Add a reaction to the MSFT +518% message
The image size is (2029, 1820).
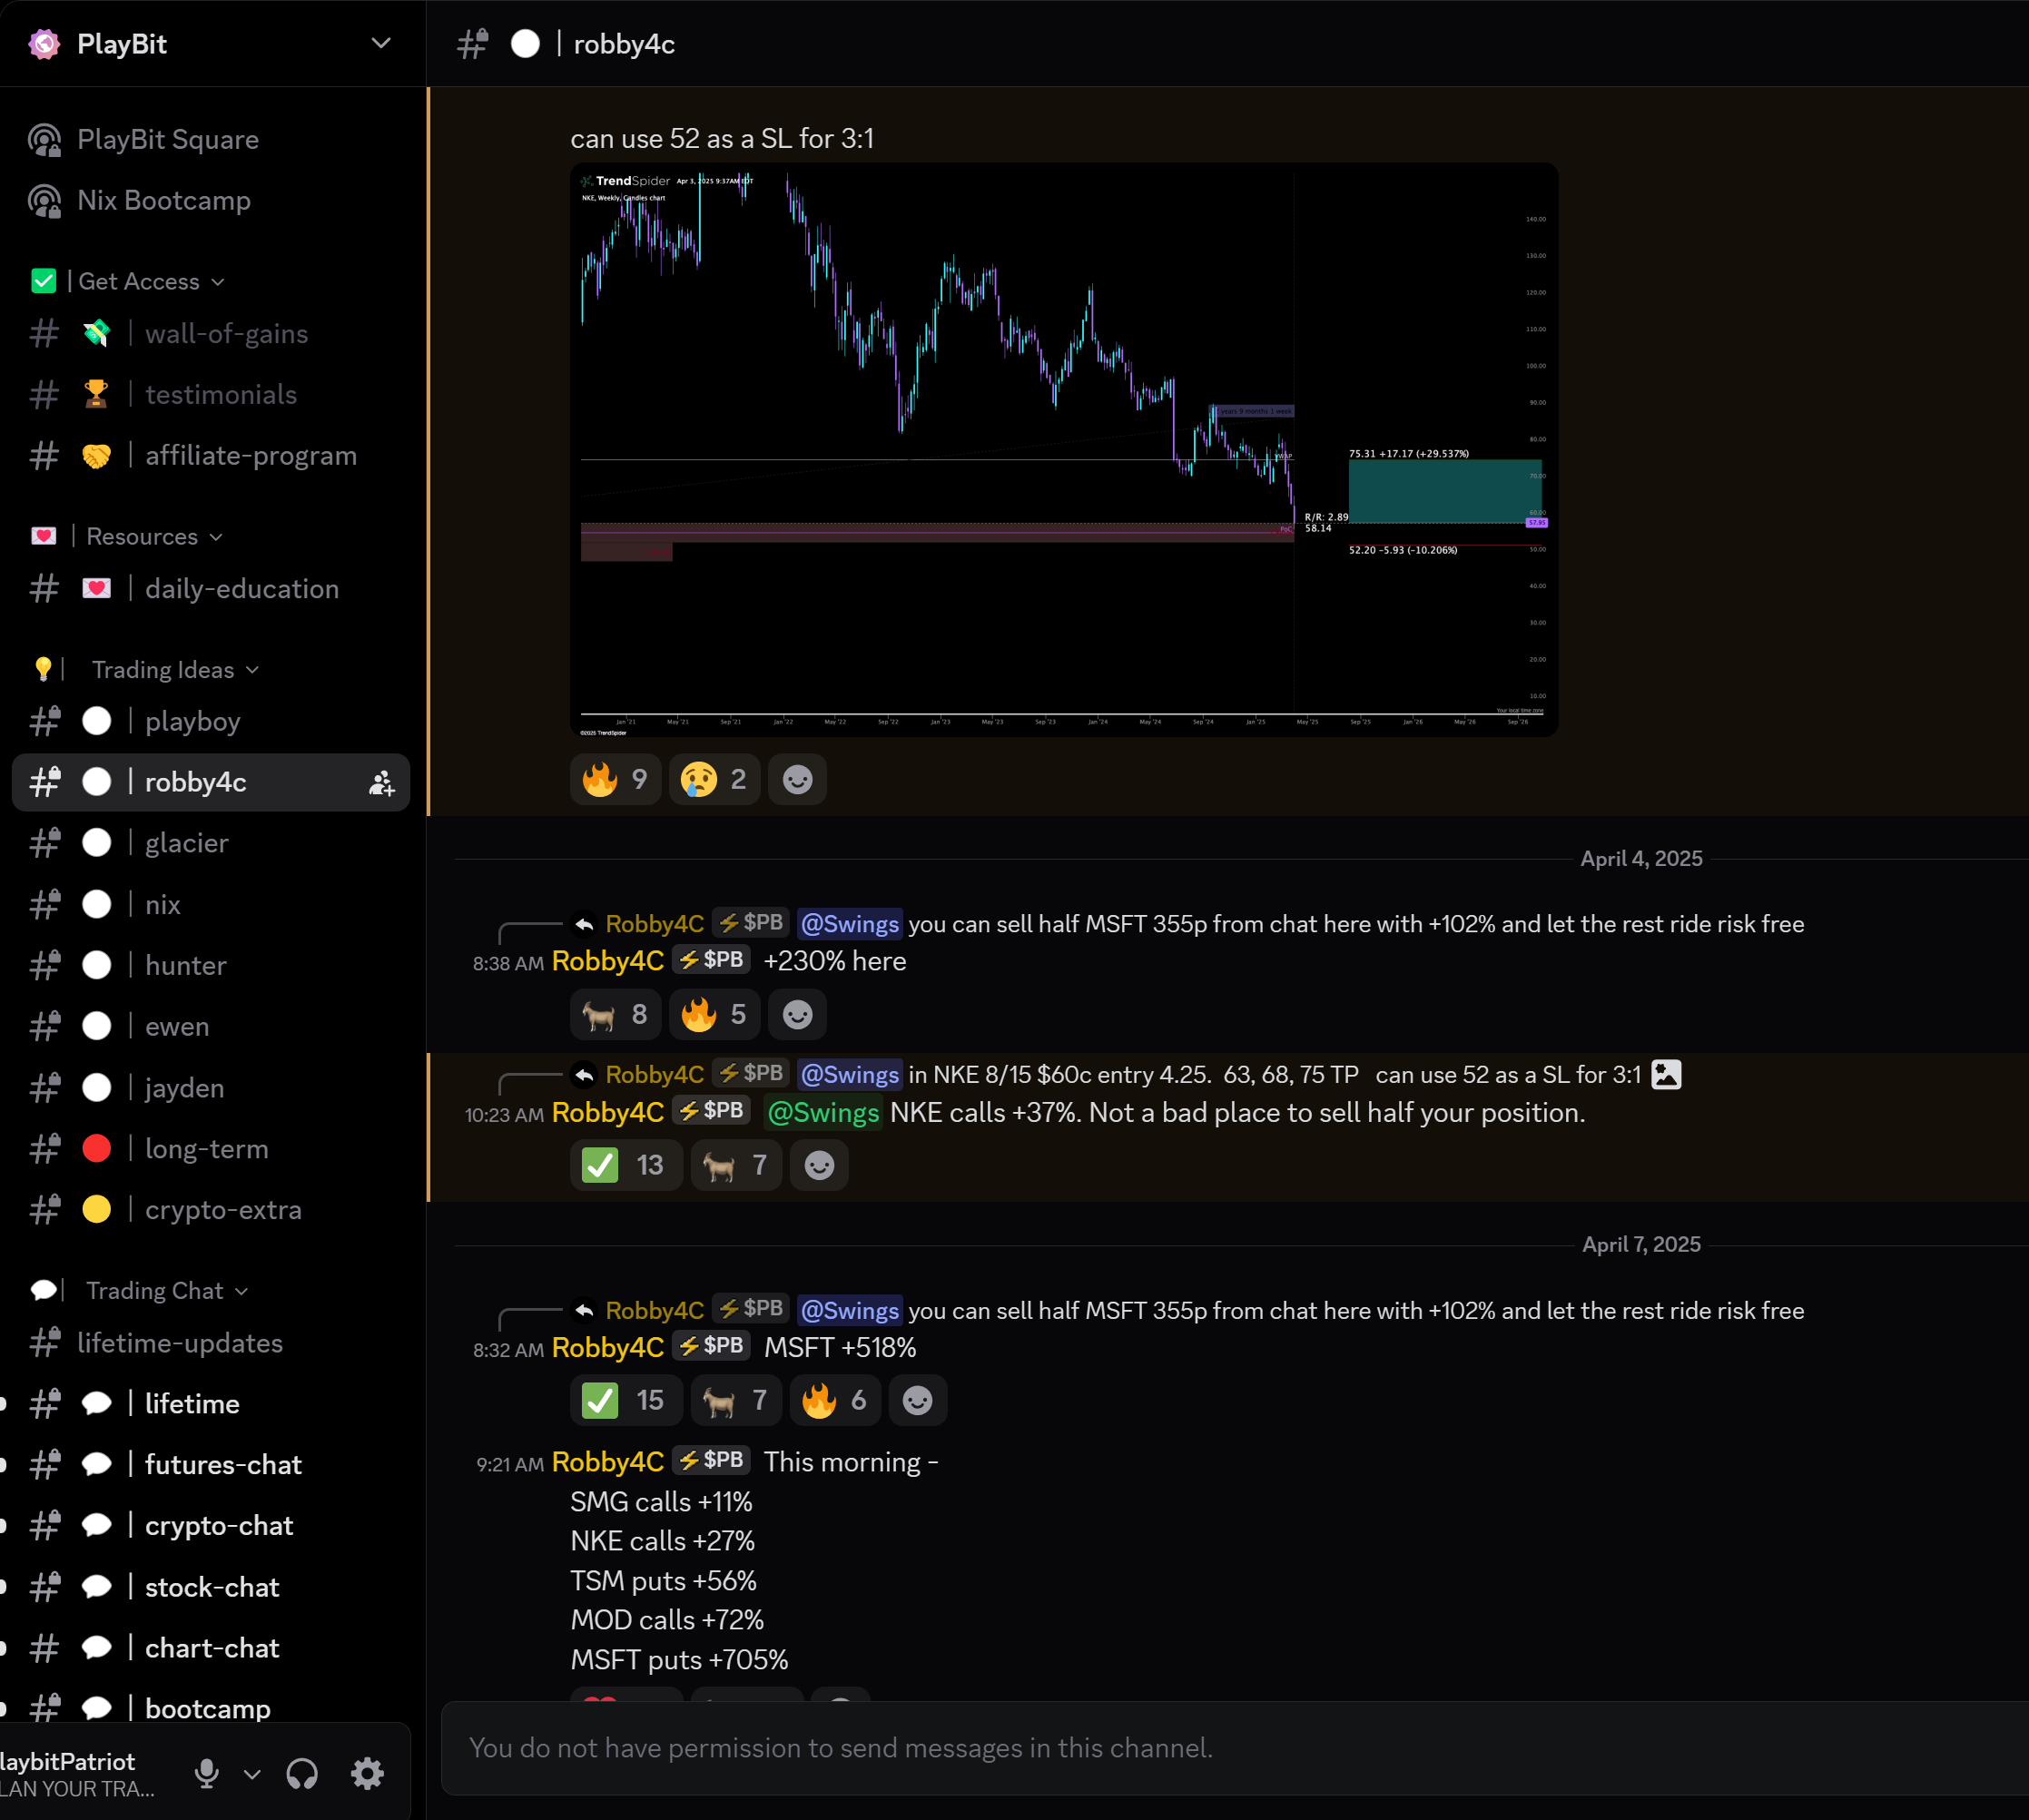point(917,1400)
